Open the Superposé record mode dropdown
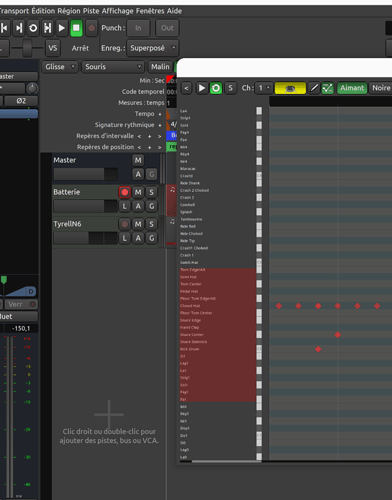Image resolution: width=392 pixels, height=500 pixels. coord(153,48)
